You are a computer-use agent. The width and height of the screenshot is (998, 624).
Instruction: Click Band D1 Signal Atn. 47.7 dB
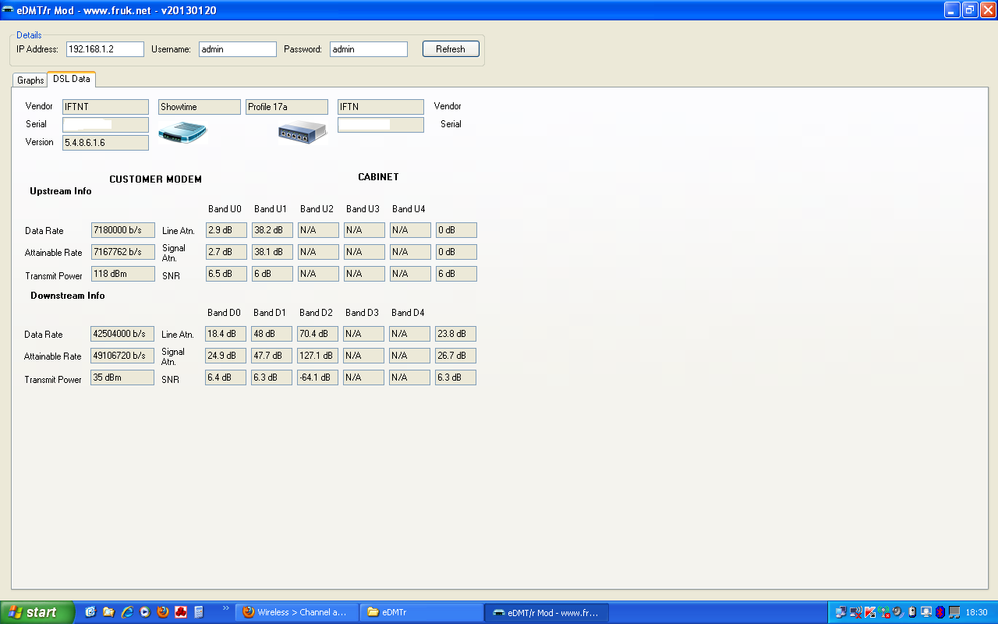tap(272, 355)
